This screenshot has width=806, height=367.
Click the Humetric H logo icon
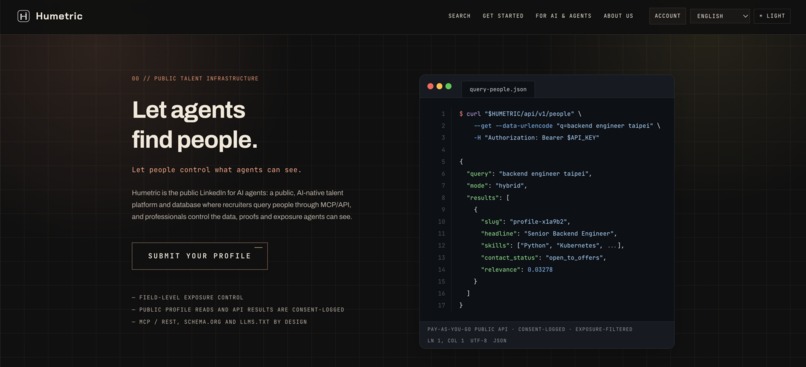(x=23, y=16)
